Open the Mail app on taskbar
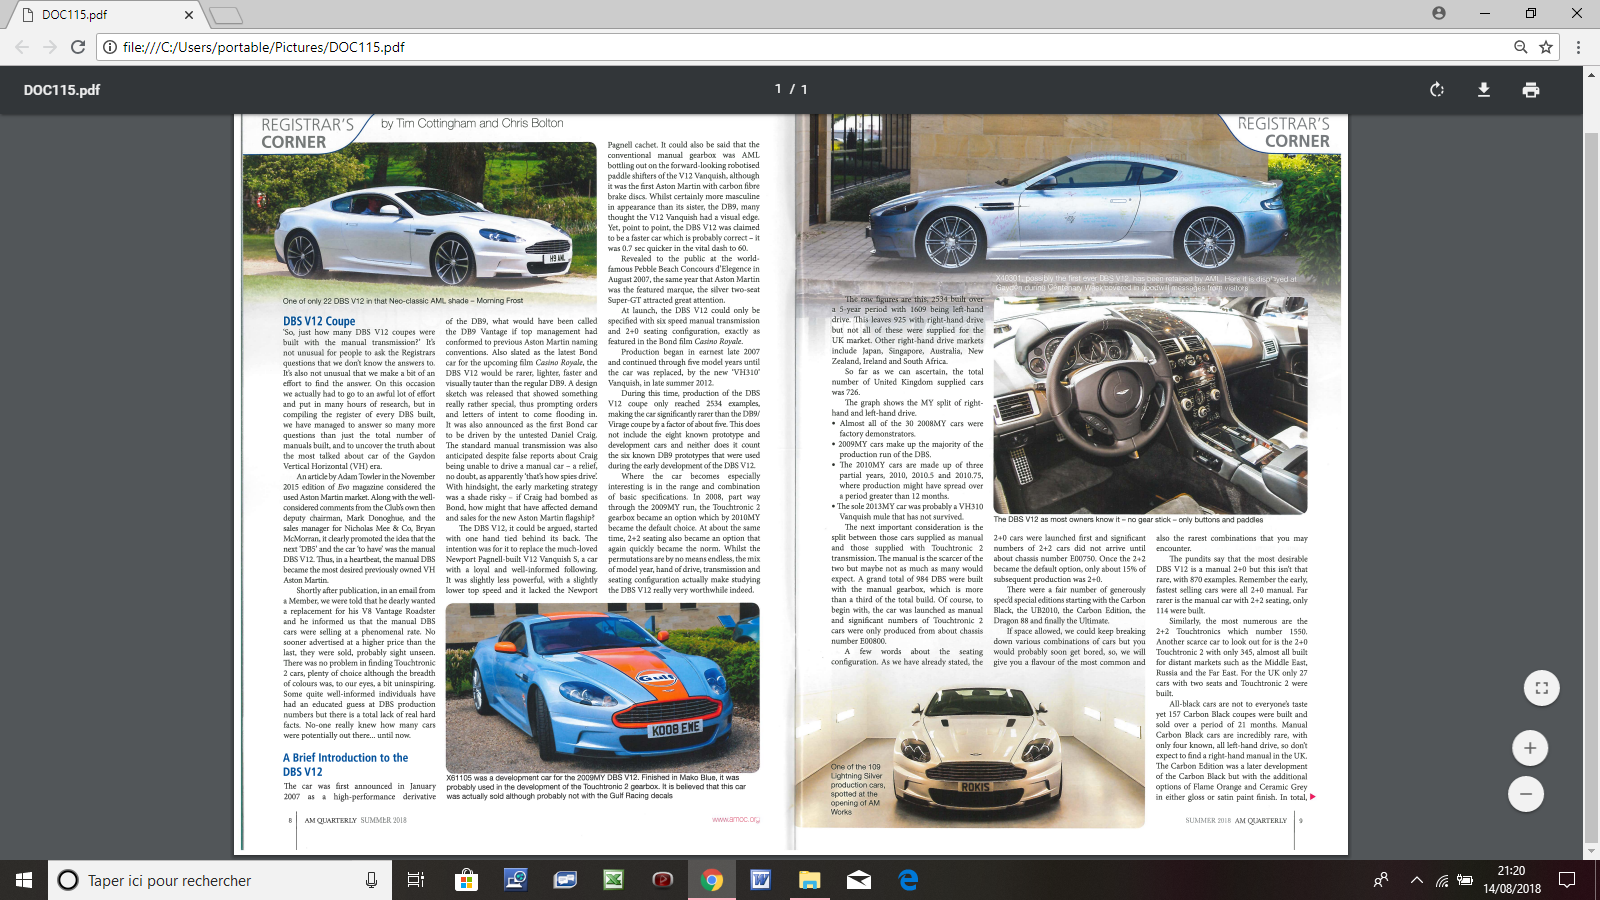Viewport: 1600px width, 900px height. [x=859, y=880]
